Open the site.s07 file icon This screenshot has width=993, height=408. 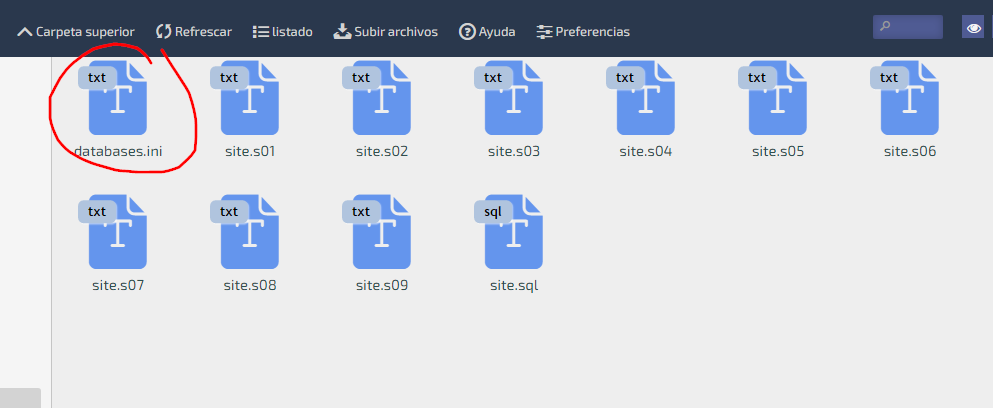tap(113, 232)
